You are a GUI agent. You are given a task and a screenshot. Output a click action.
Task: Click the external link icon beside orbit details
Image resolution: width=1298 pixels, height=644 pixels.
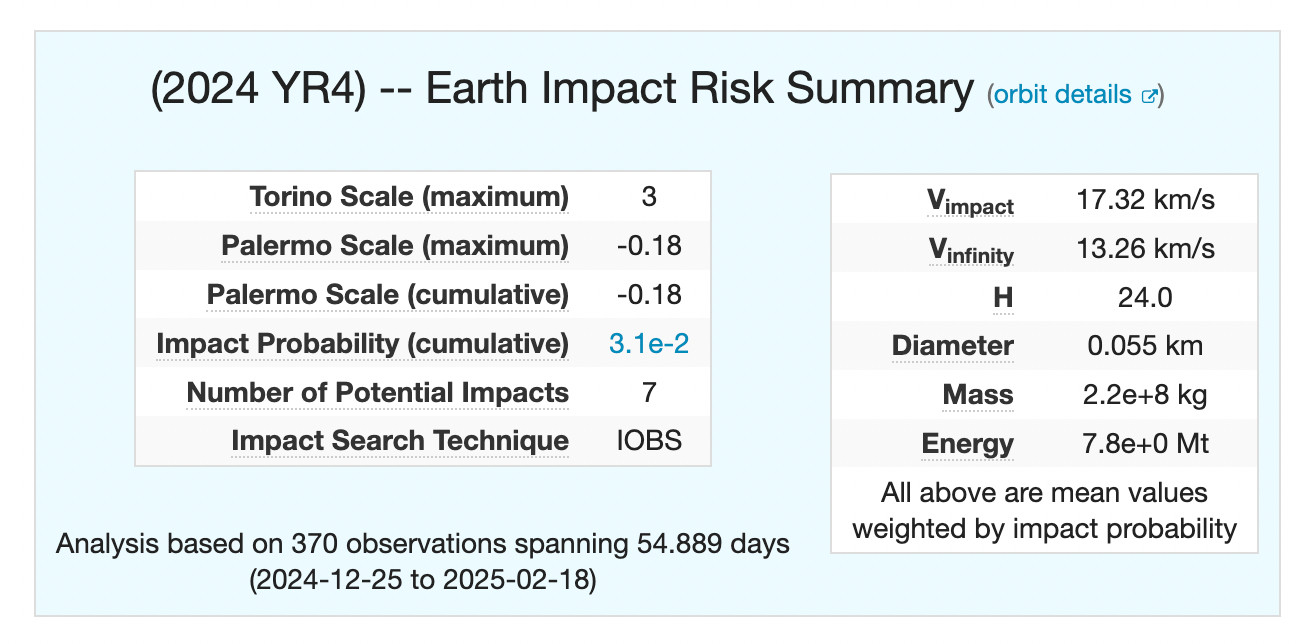click(x=1149, y=96)
